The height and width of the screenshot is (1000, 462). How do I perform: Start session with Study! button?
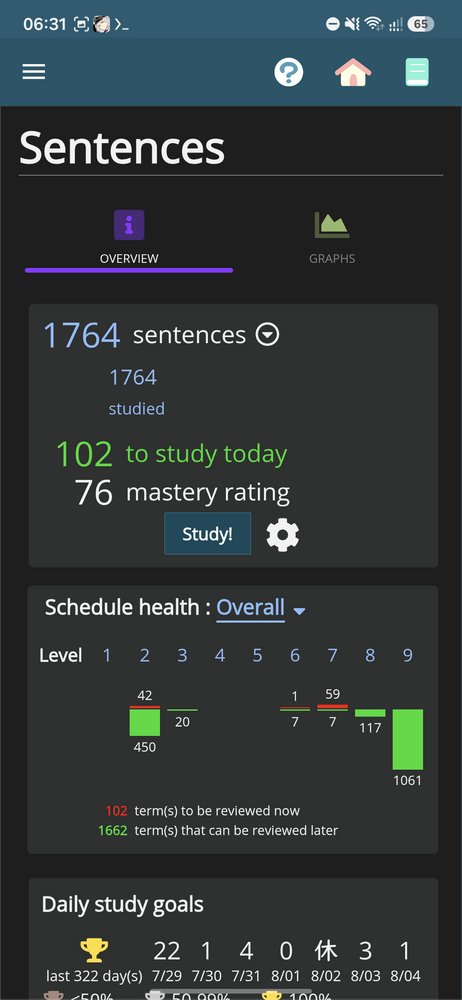click(x=207, y=534)
